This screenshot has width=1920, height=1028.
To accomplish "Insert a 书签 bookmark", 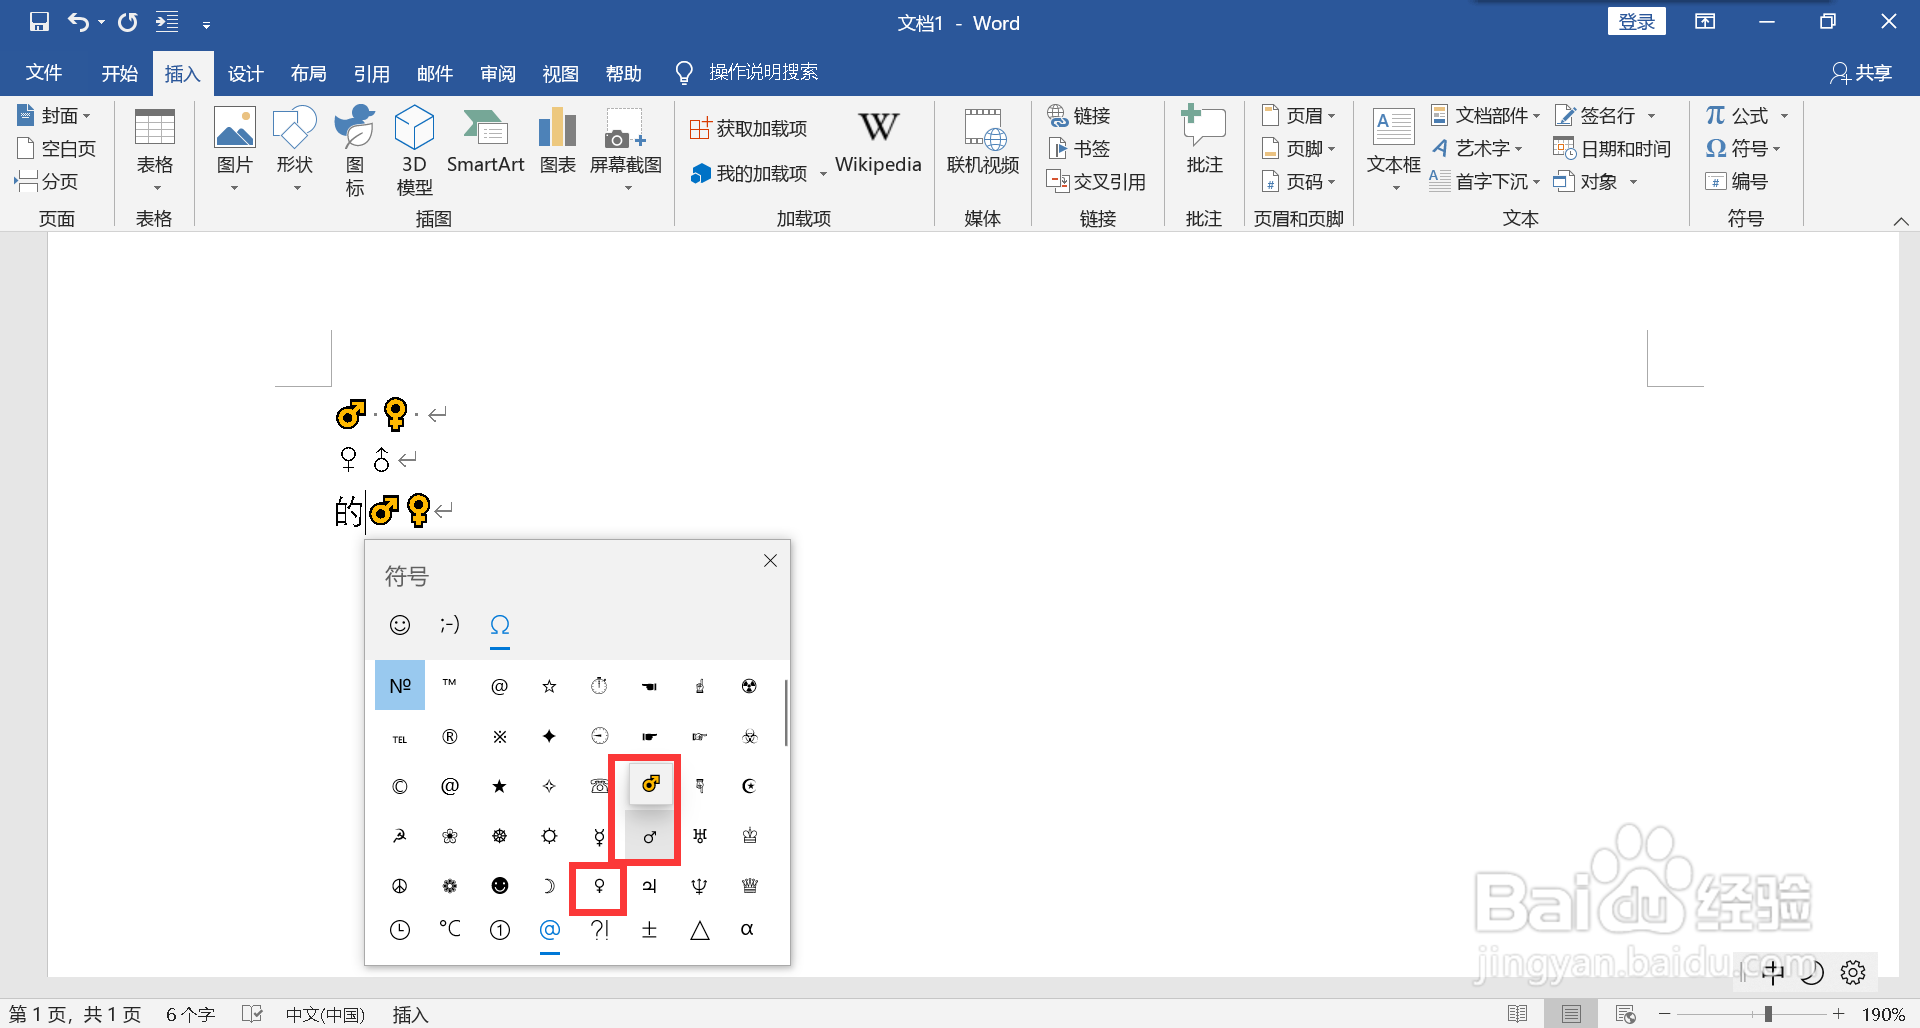I will coord(1079,148).
